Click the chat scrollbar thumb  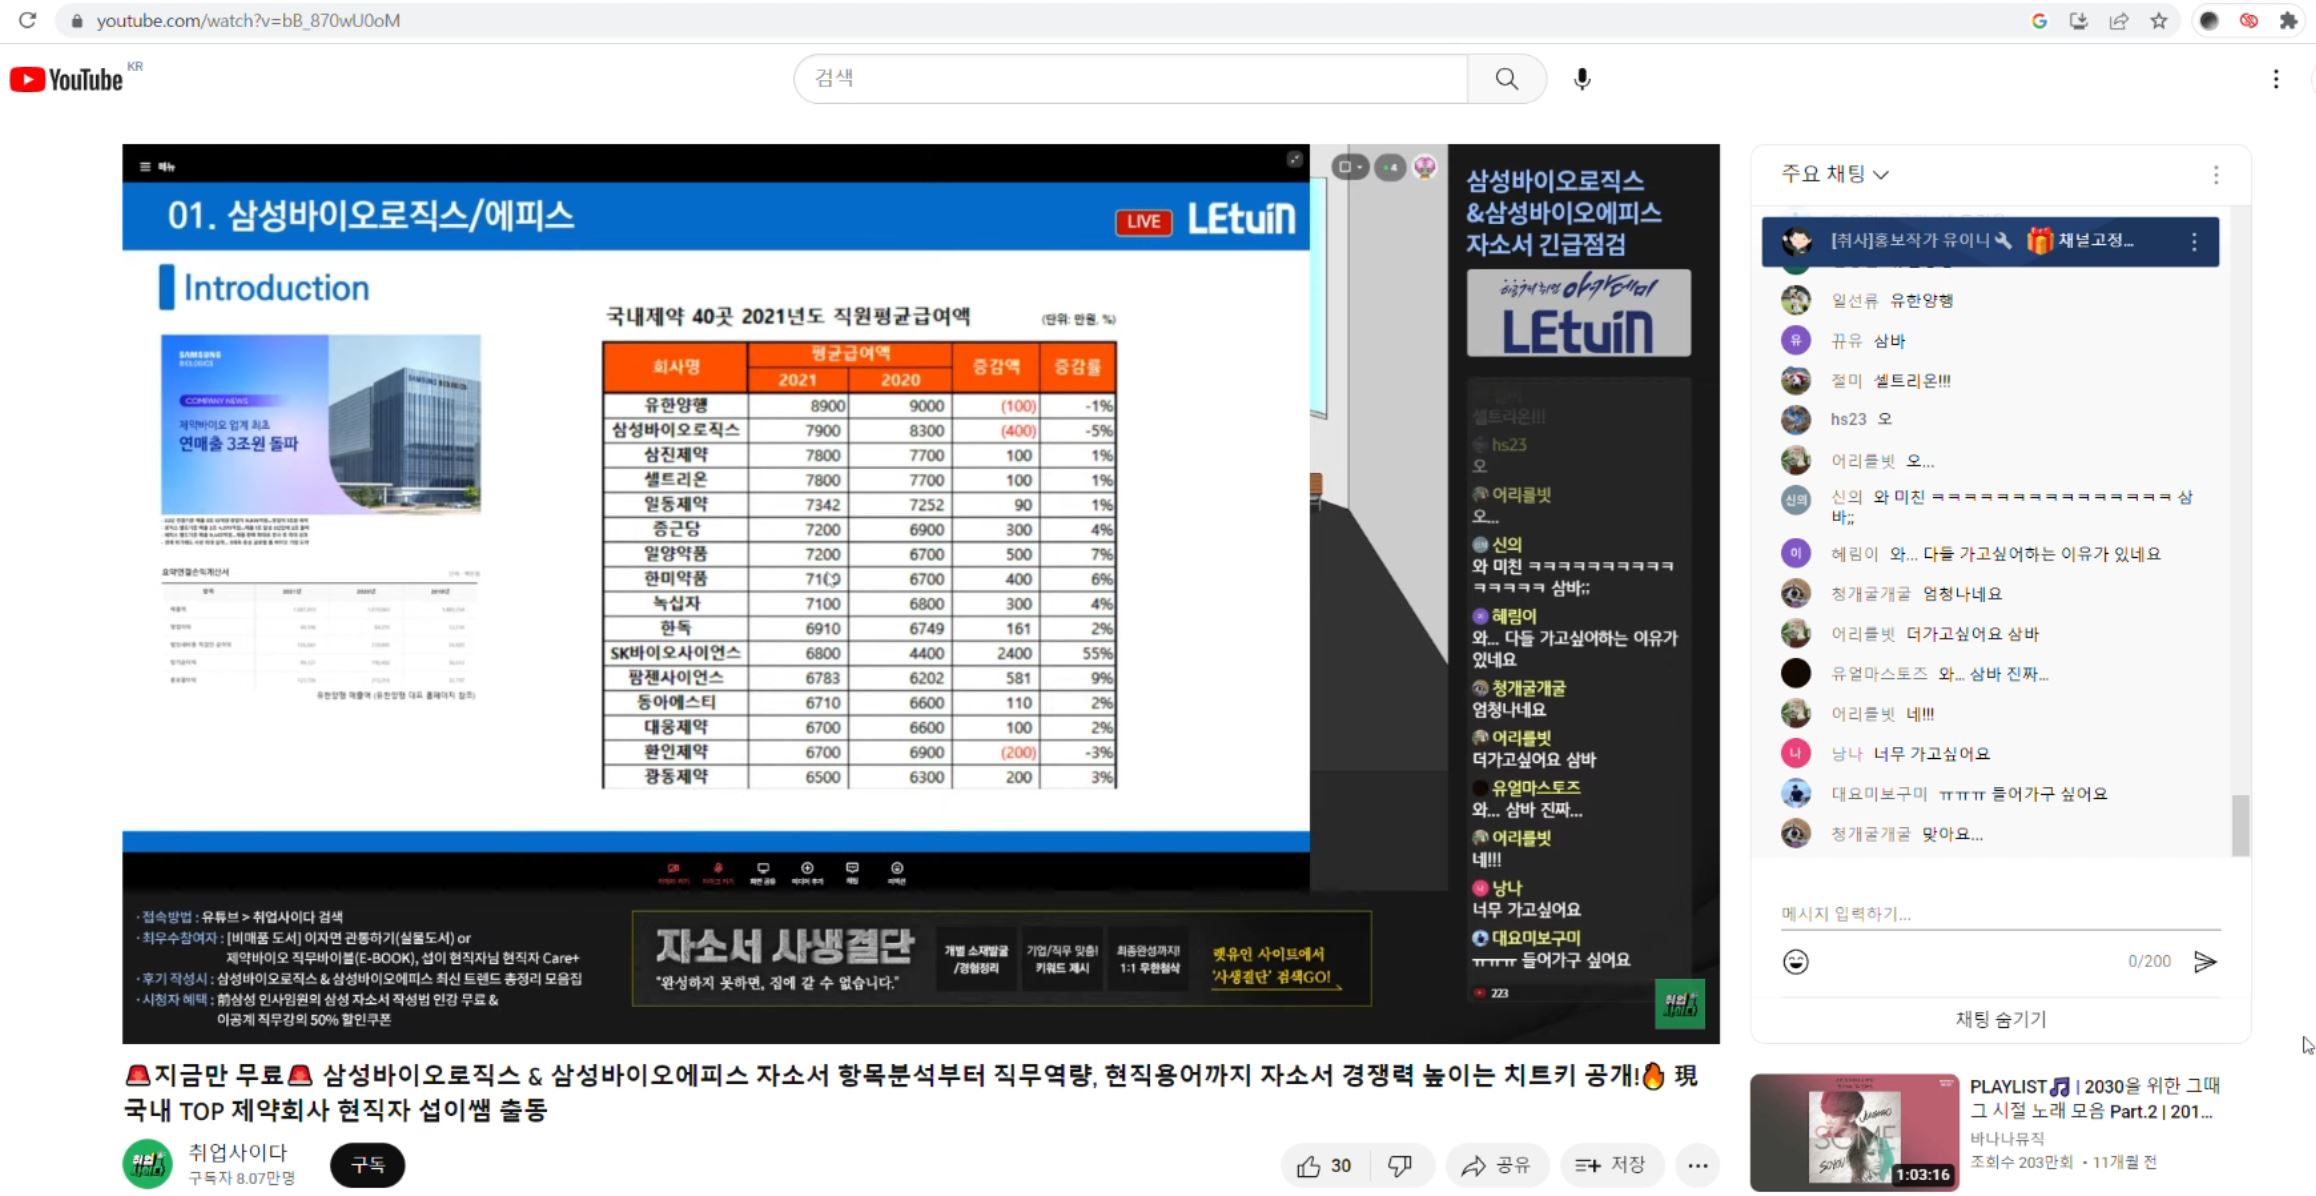(x=2241, y=825)
